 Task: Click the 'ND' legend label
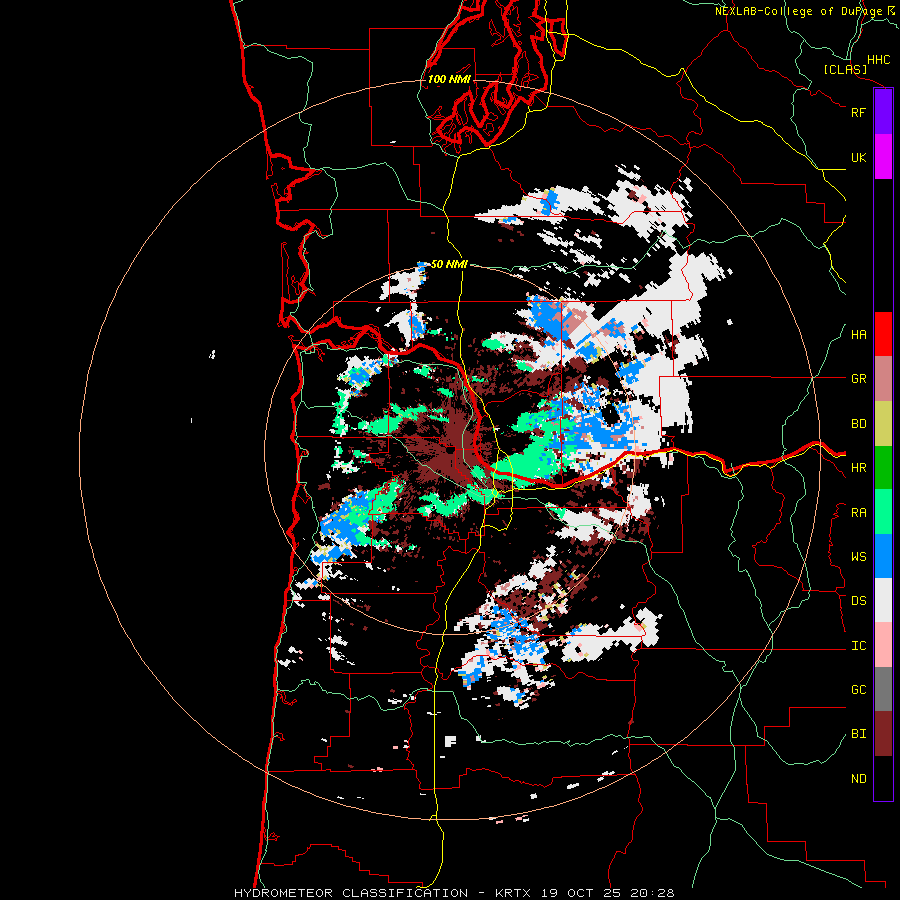[858, 779]
